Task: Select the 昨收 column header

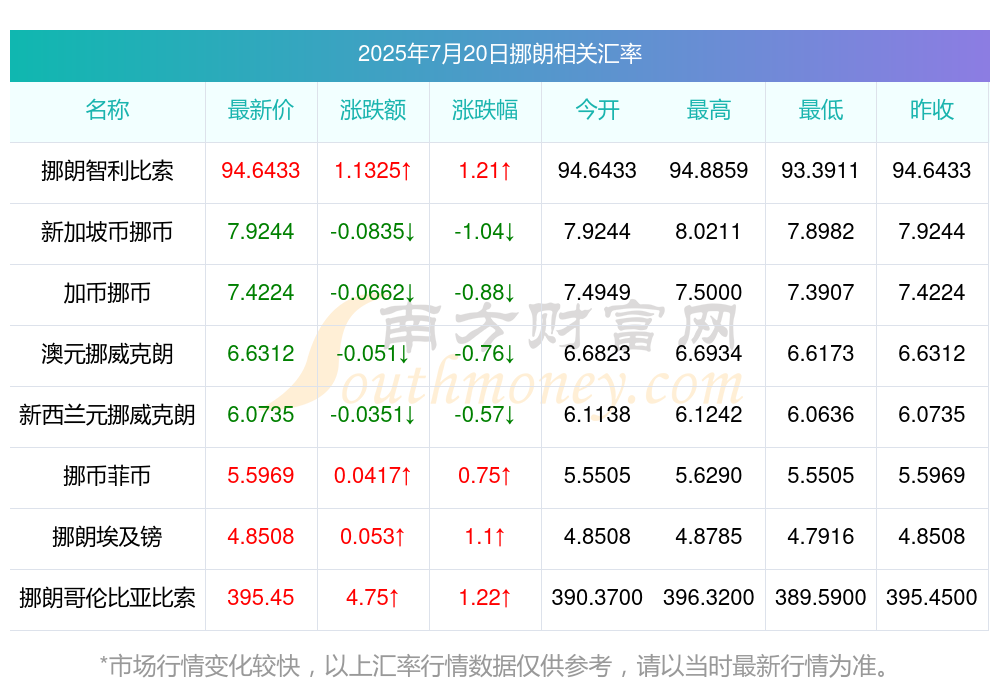Action: [x=932, y=110]
